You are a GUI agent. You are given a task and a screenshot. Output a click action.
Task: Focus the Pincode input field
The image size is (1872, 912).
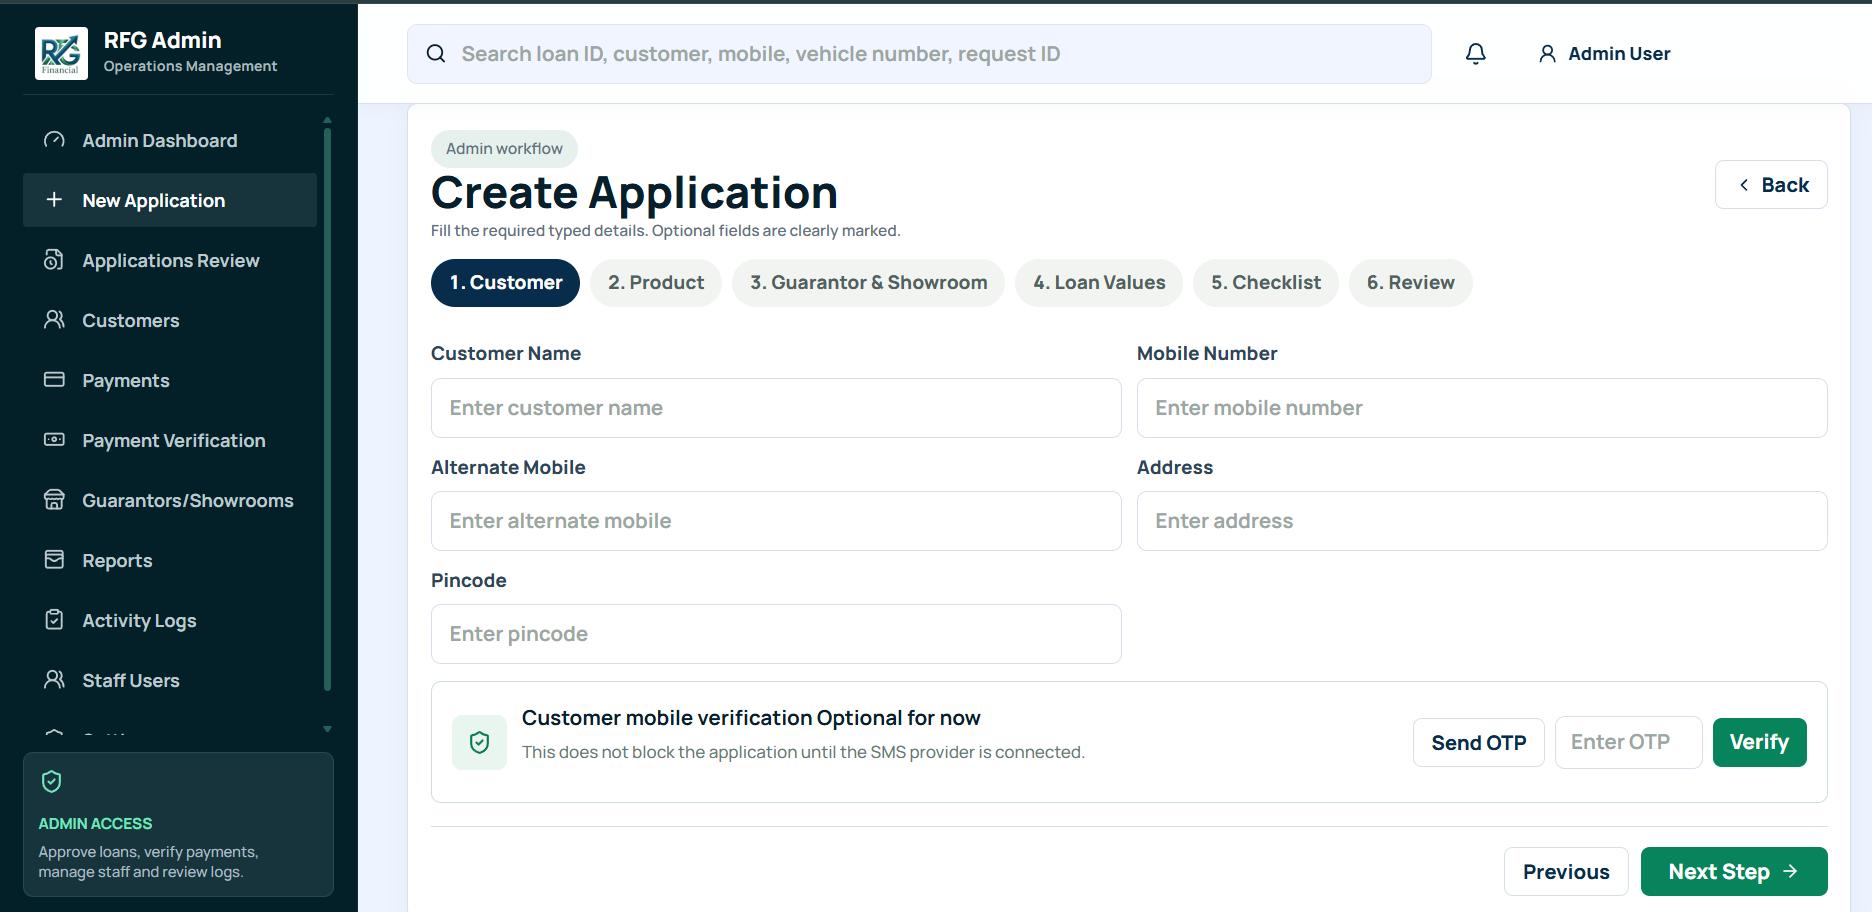click(x=776, y=634)
